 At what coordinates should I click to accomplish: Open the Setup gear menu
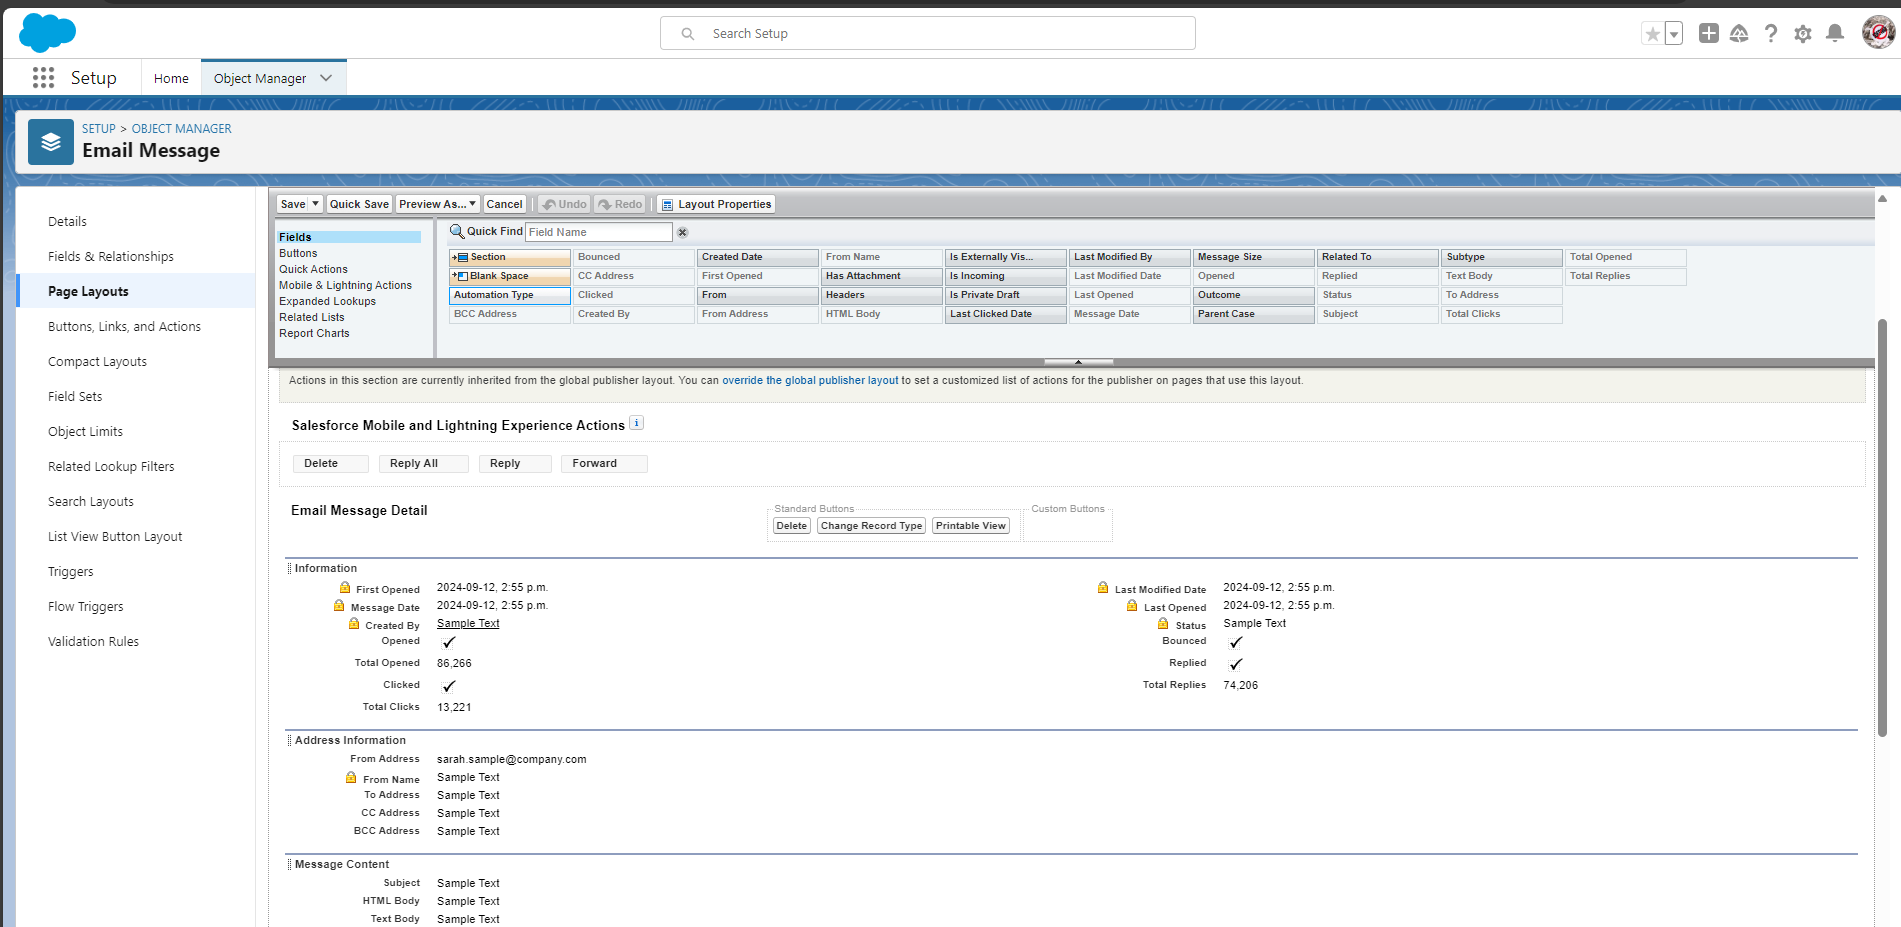pyautogui.click(x=1803, y=34)
